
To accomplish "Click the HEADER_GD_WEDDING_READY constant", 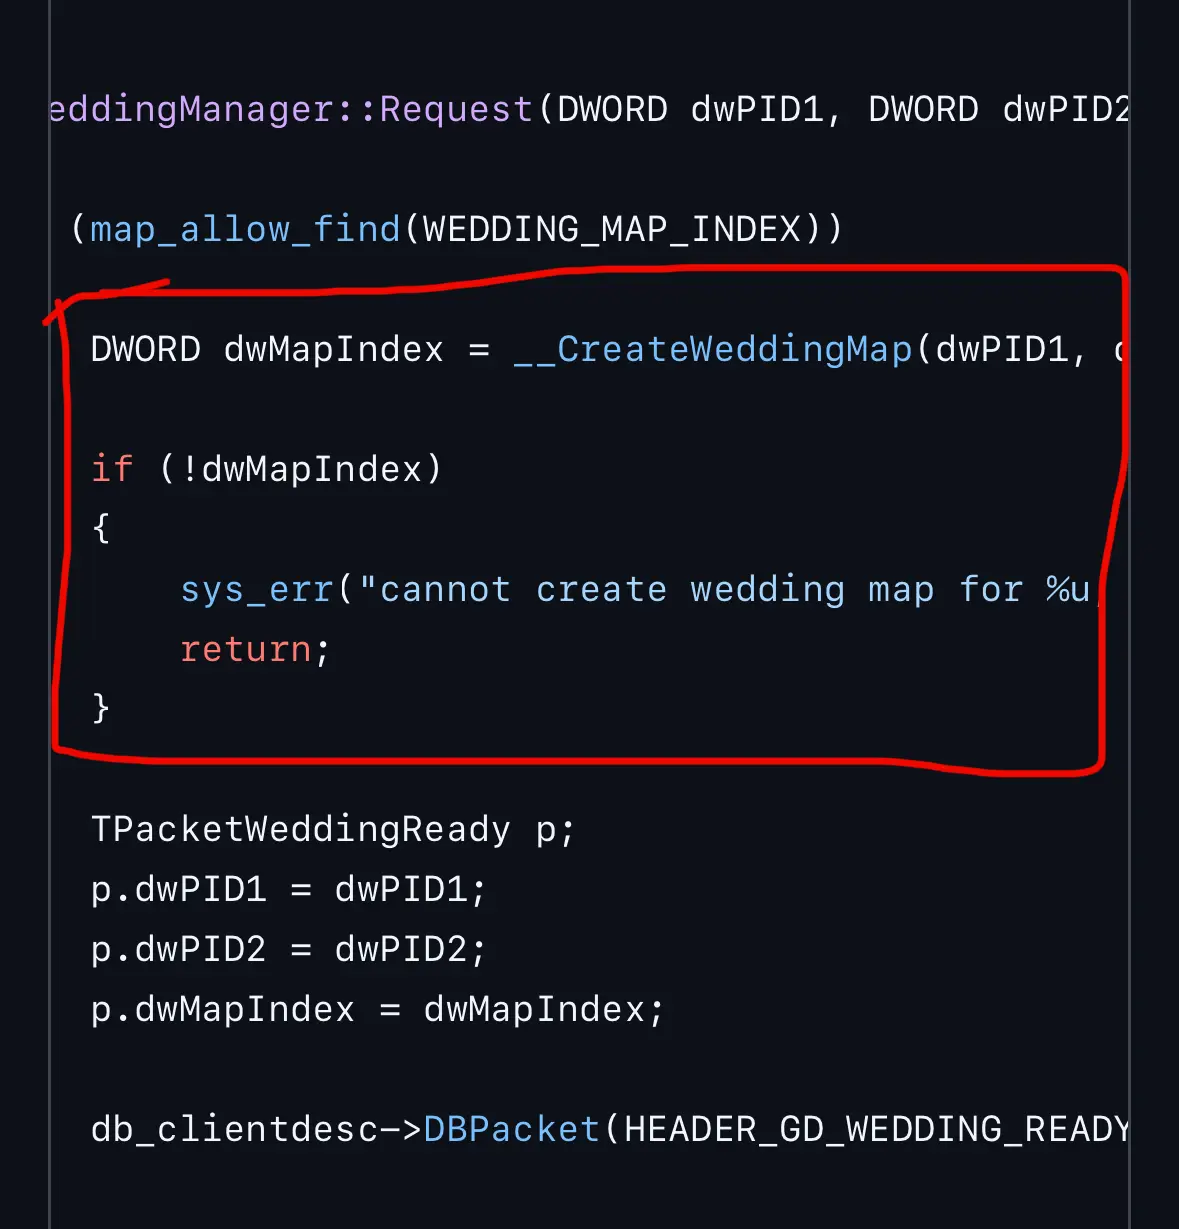I will point(876,1129).
